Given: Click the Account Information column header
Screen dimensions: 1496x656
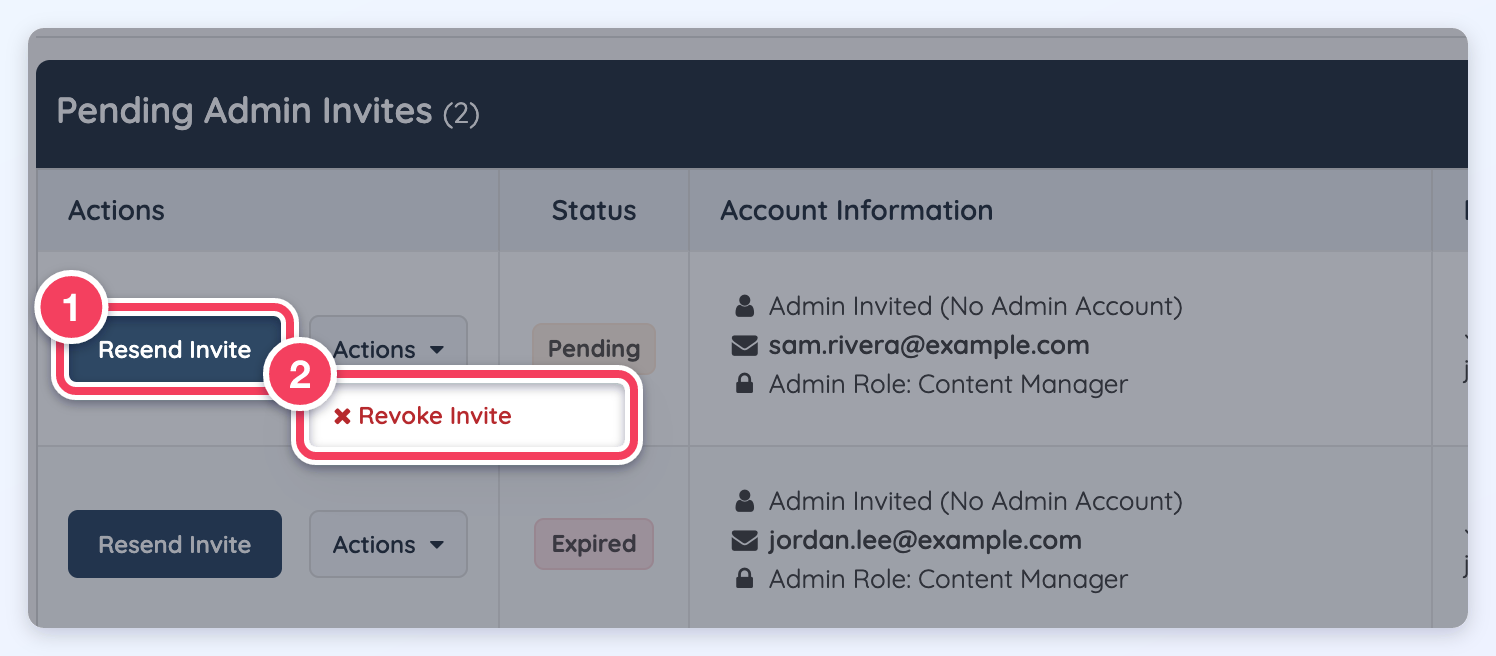Looking at the screenshot, I should [x=857, y=211].
